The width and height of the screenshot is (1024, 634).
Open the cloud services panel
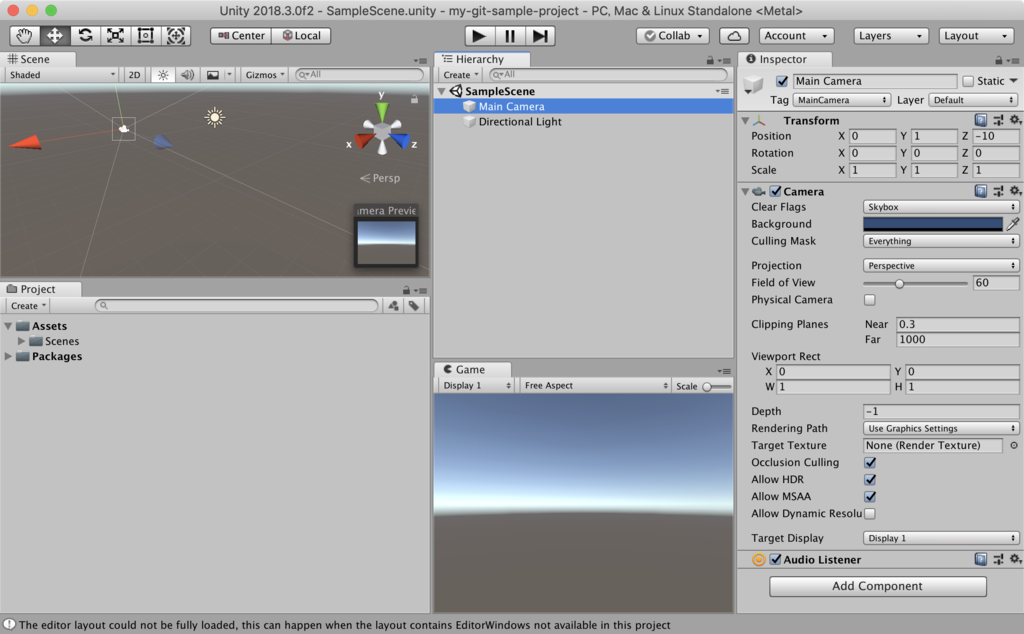coord(734,36)
